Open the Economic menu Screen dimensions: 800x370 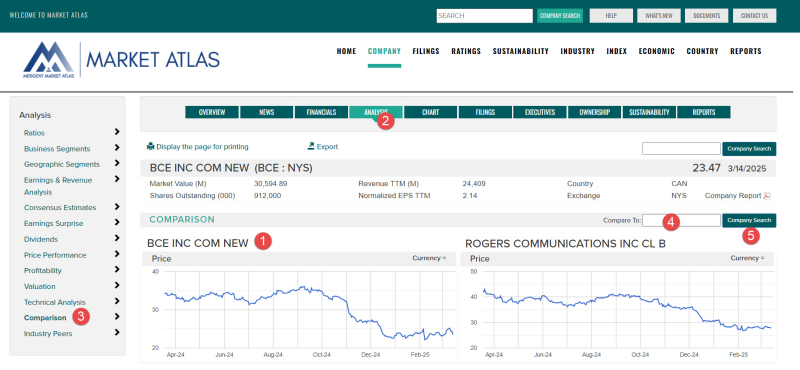(657, 51)
